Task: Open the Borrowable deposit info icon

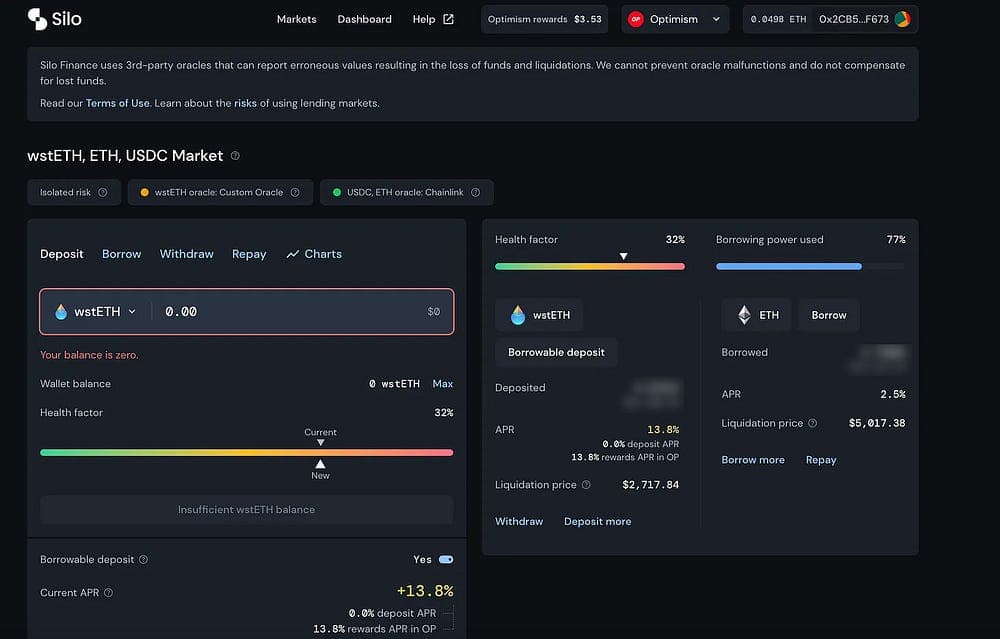Action: click(143, 559)
